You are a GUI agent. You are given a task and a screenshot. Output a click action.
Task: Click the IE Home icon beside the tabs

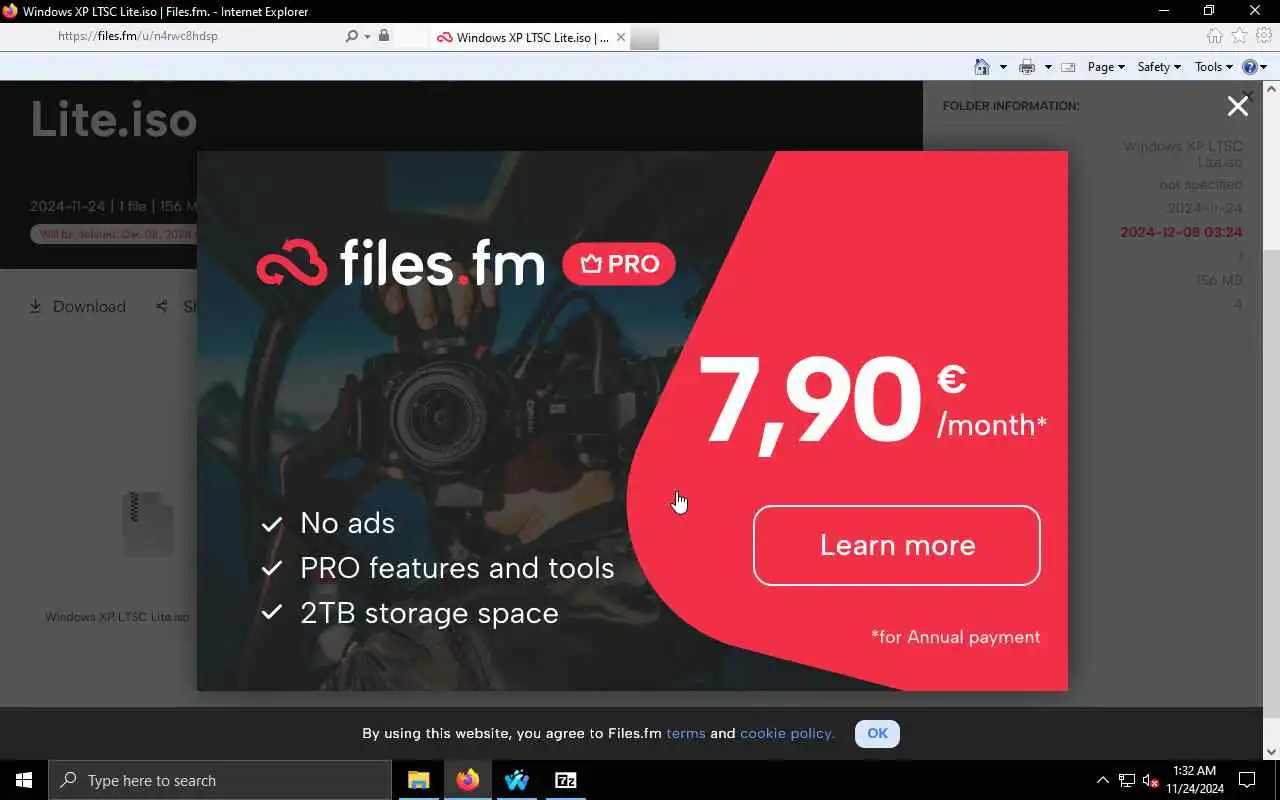coord(1214,37)
